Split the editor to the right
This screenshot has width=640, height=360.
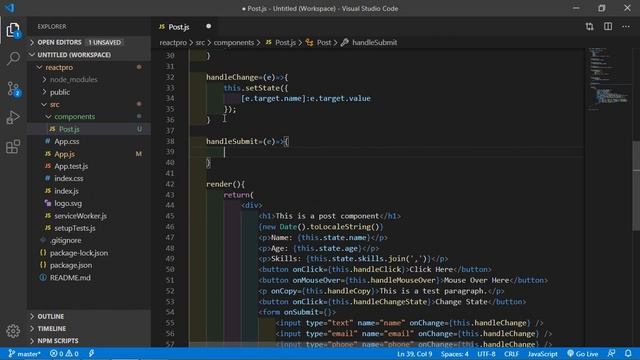(x=608, y=27)
